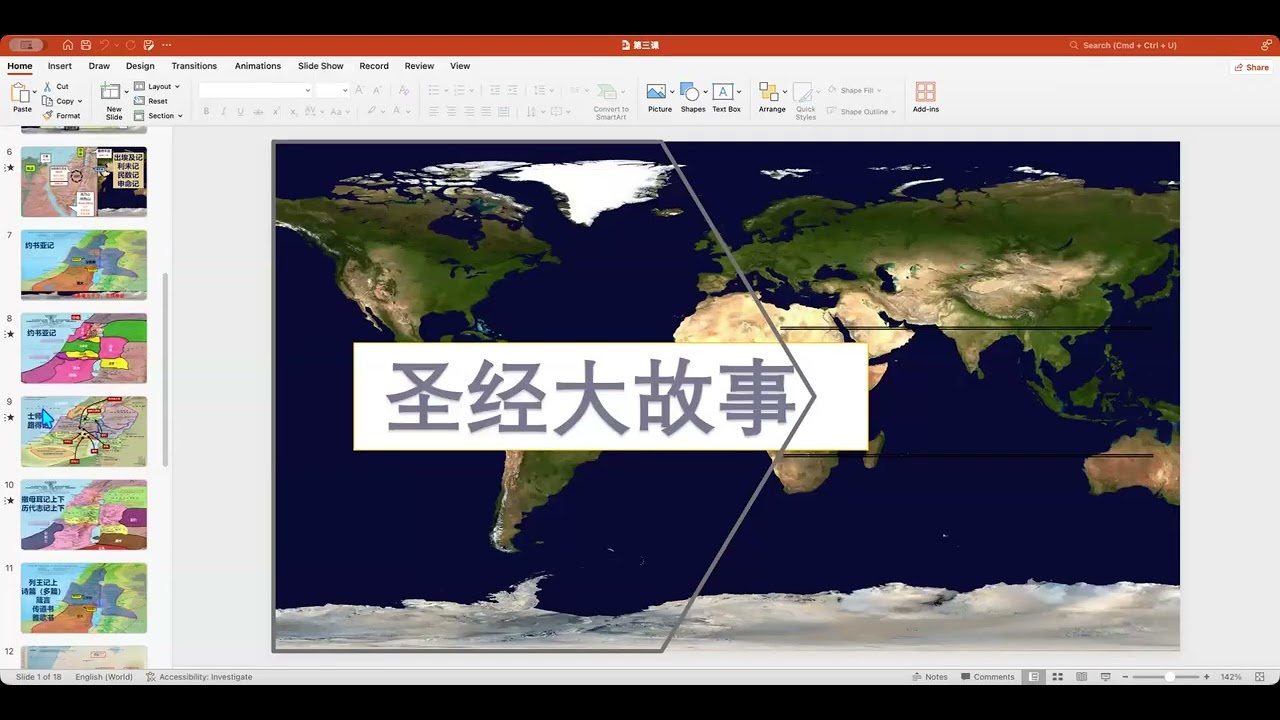Open the more options ellipsis in title bar

pyautogui.click(x=167, y=45)
